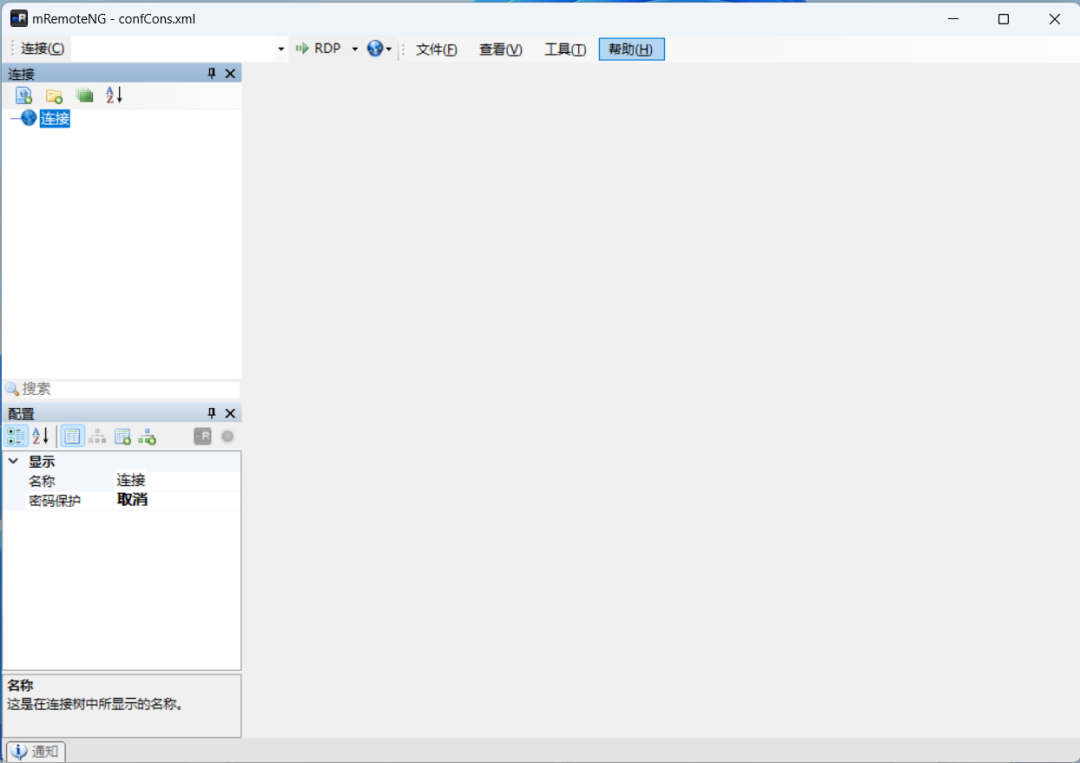1080x763 pixels.
Task: Close the 配置 panel
Action: click(x=230, y=413)
